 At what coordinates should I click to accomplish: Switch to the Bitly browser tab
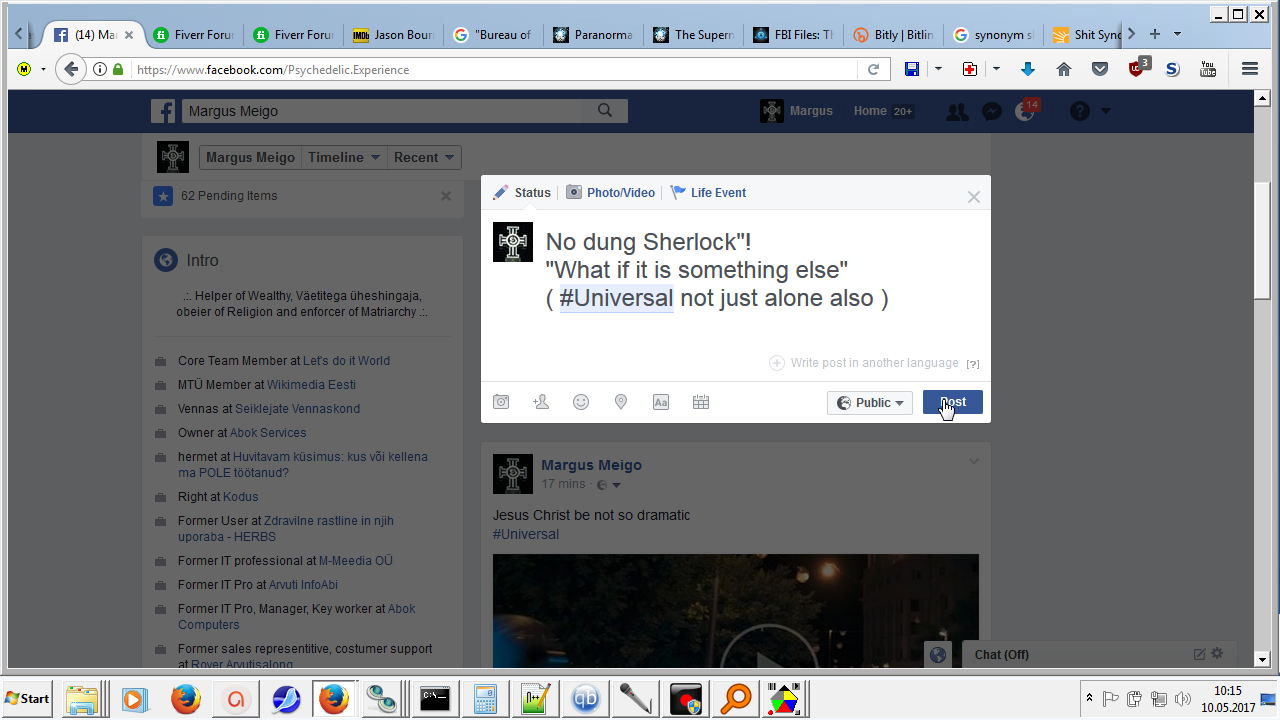click(x=893, y=34)
